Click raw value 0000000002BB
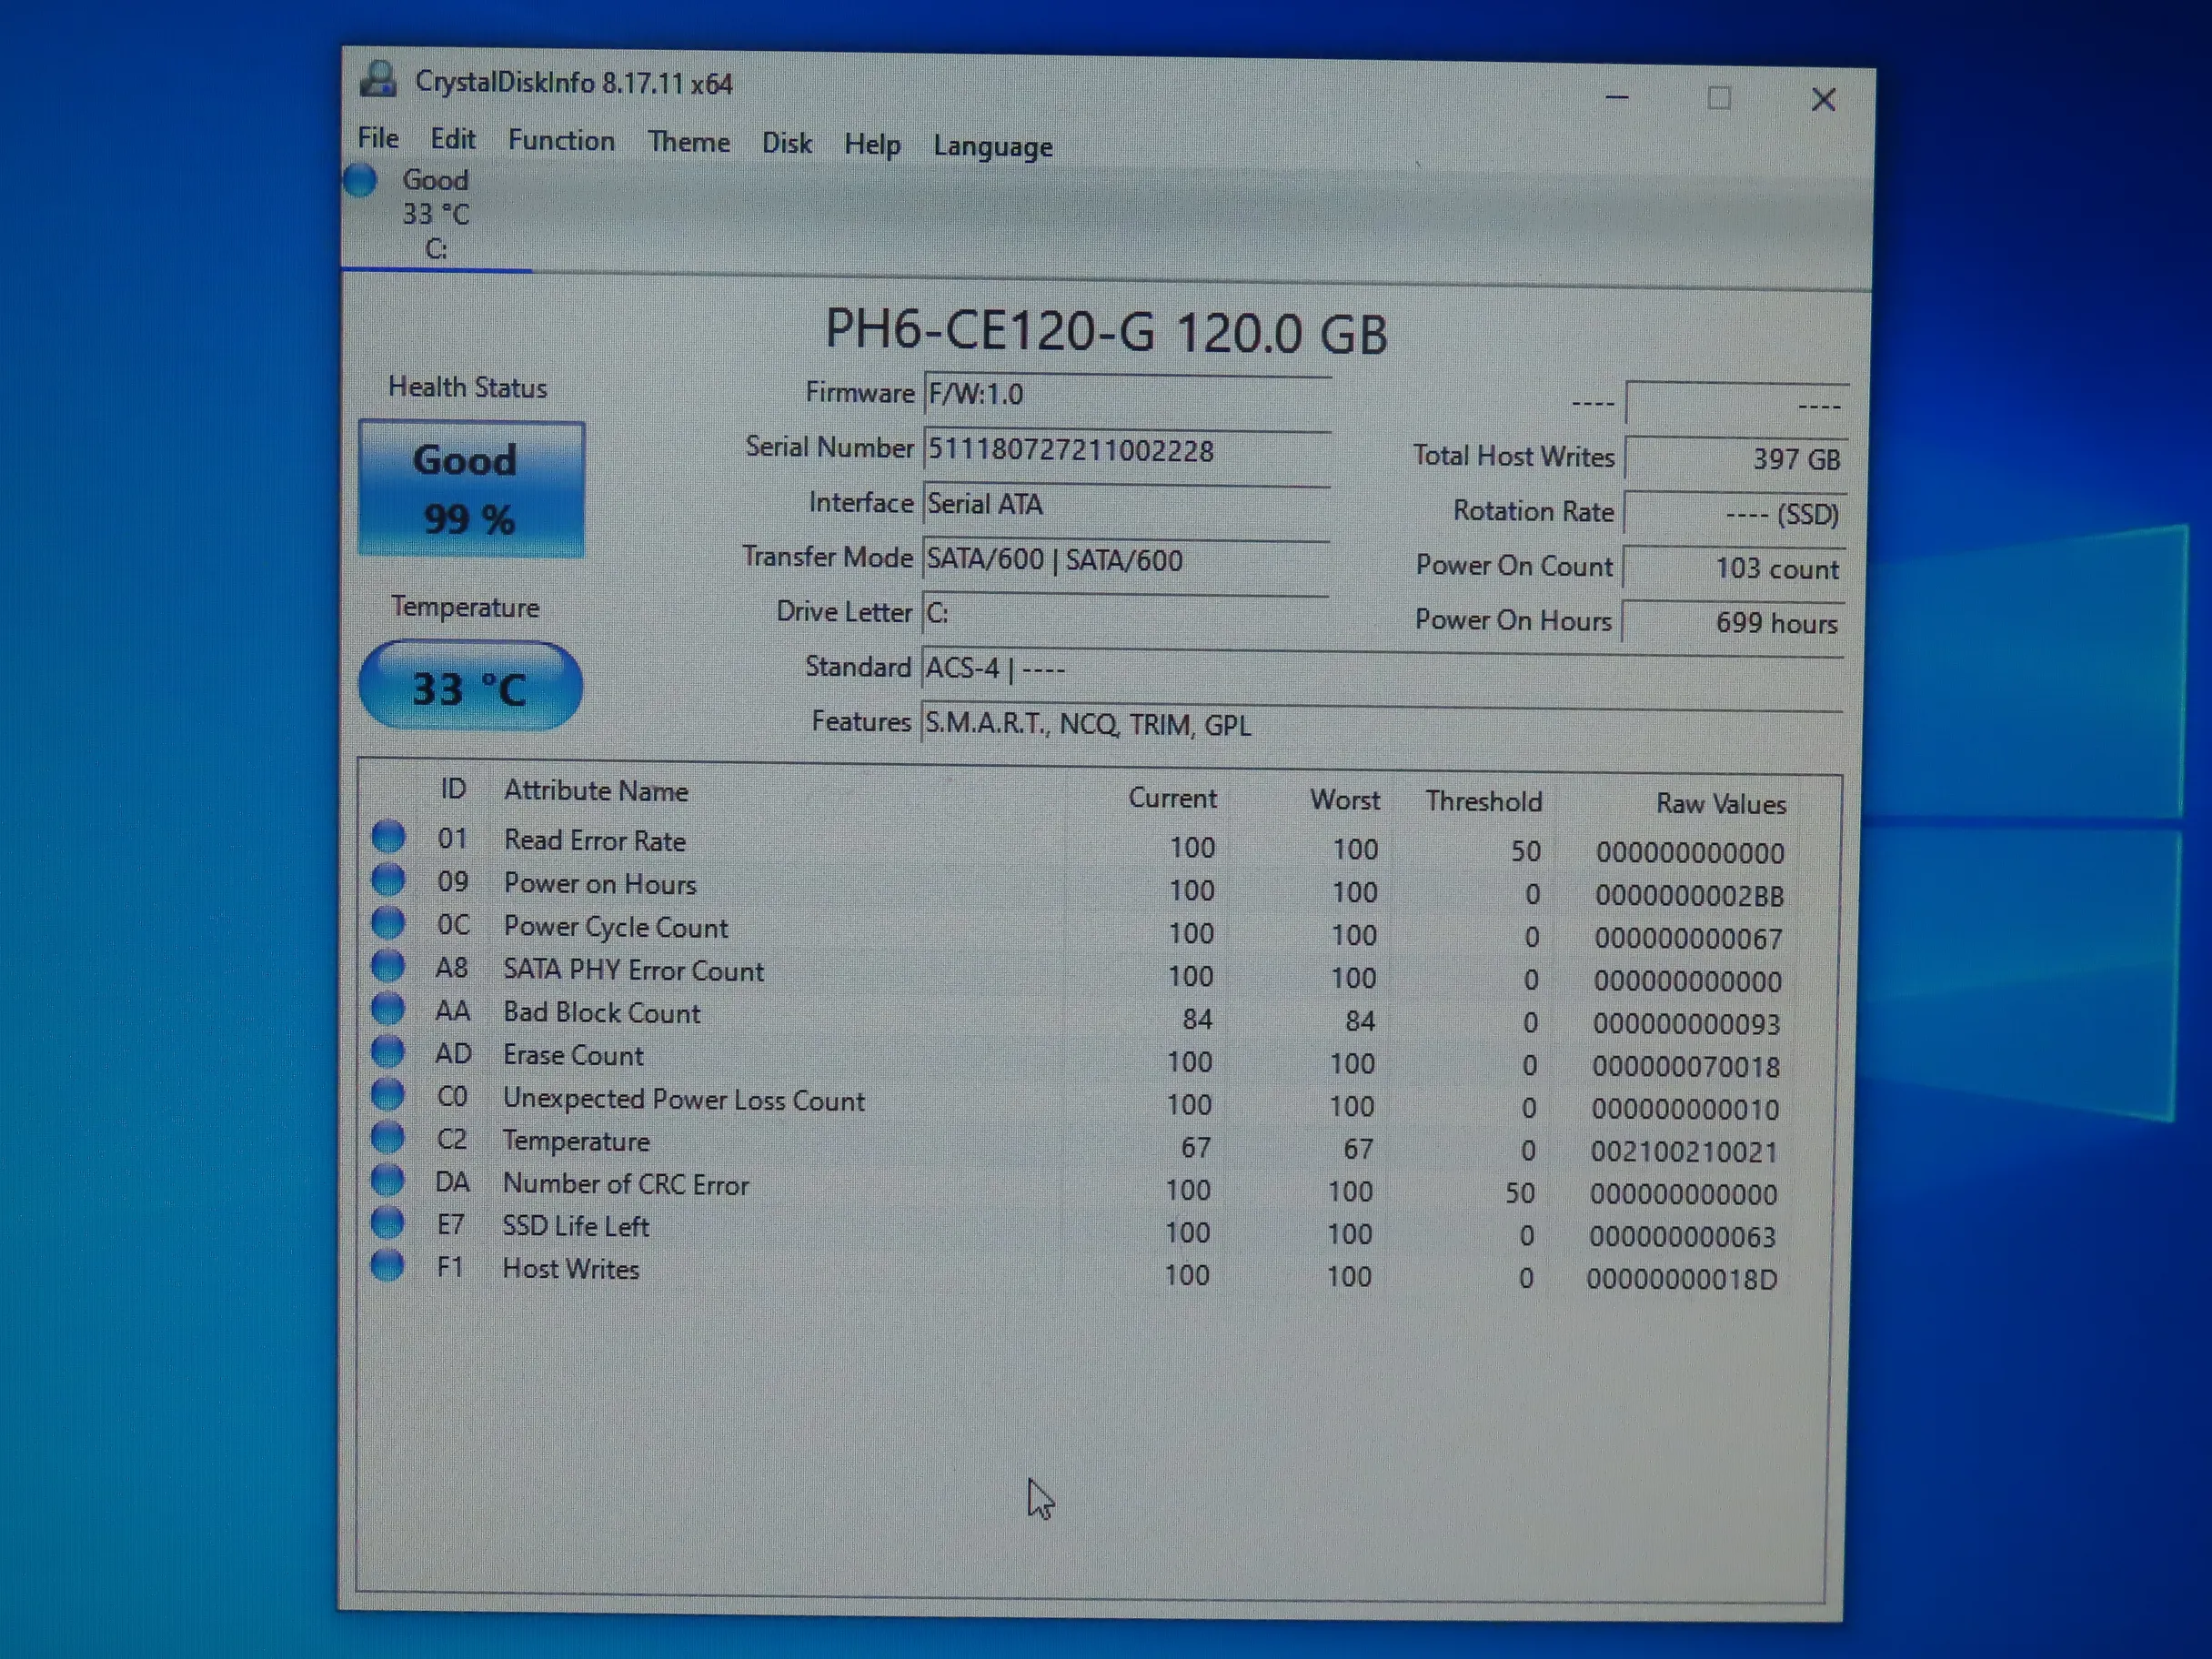The image size is (2212, 1659). [x=1690, y=896]
